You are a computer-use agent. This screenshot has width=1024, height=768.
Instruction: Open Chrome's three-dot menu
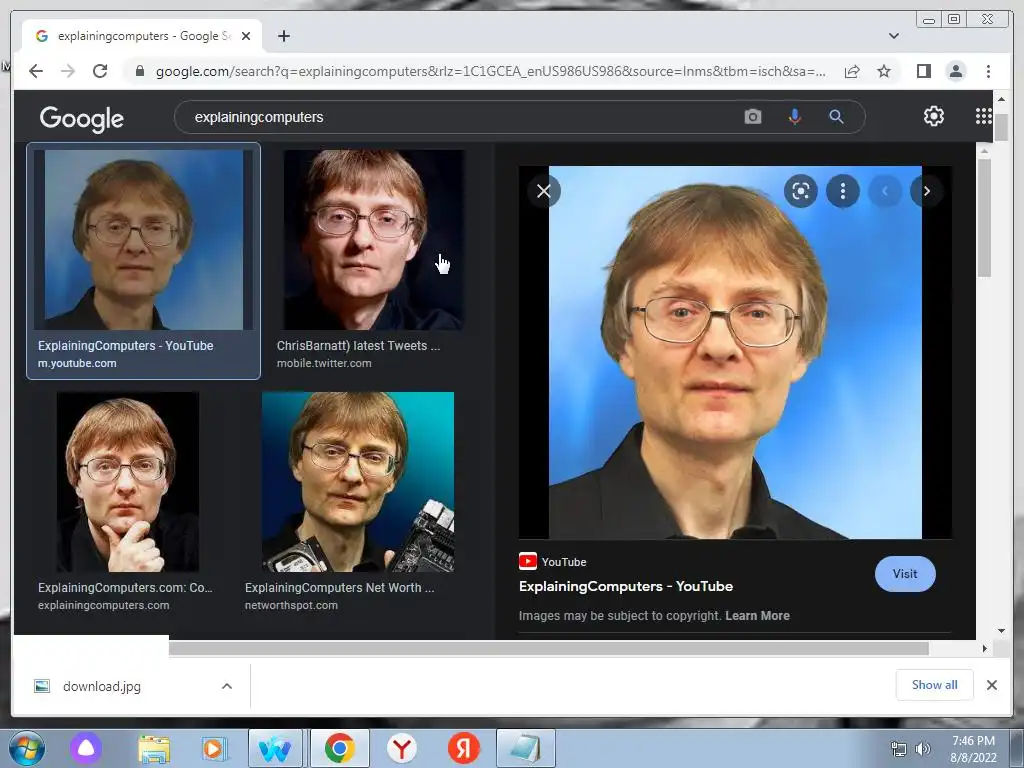[988, 71]
